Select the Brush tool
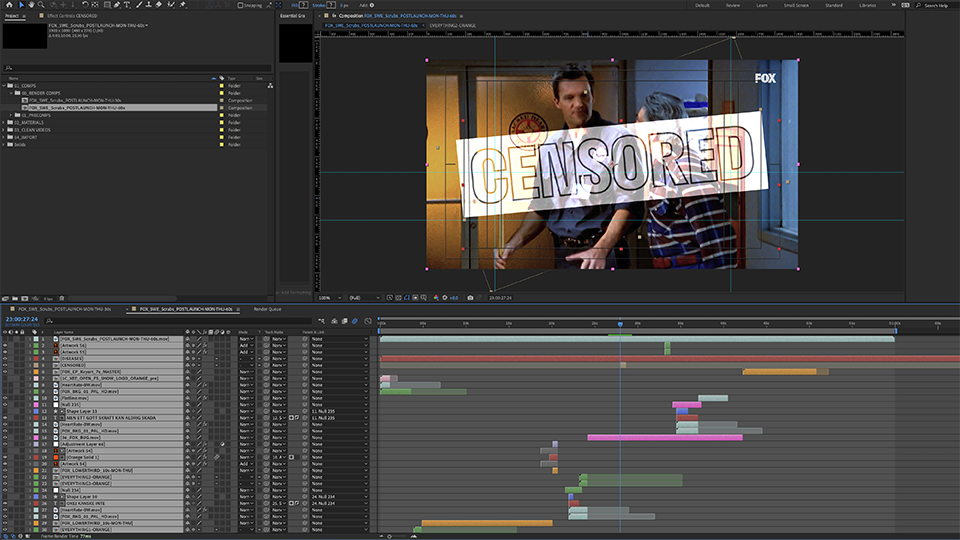960x540 pixels. [139, 5]
